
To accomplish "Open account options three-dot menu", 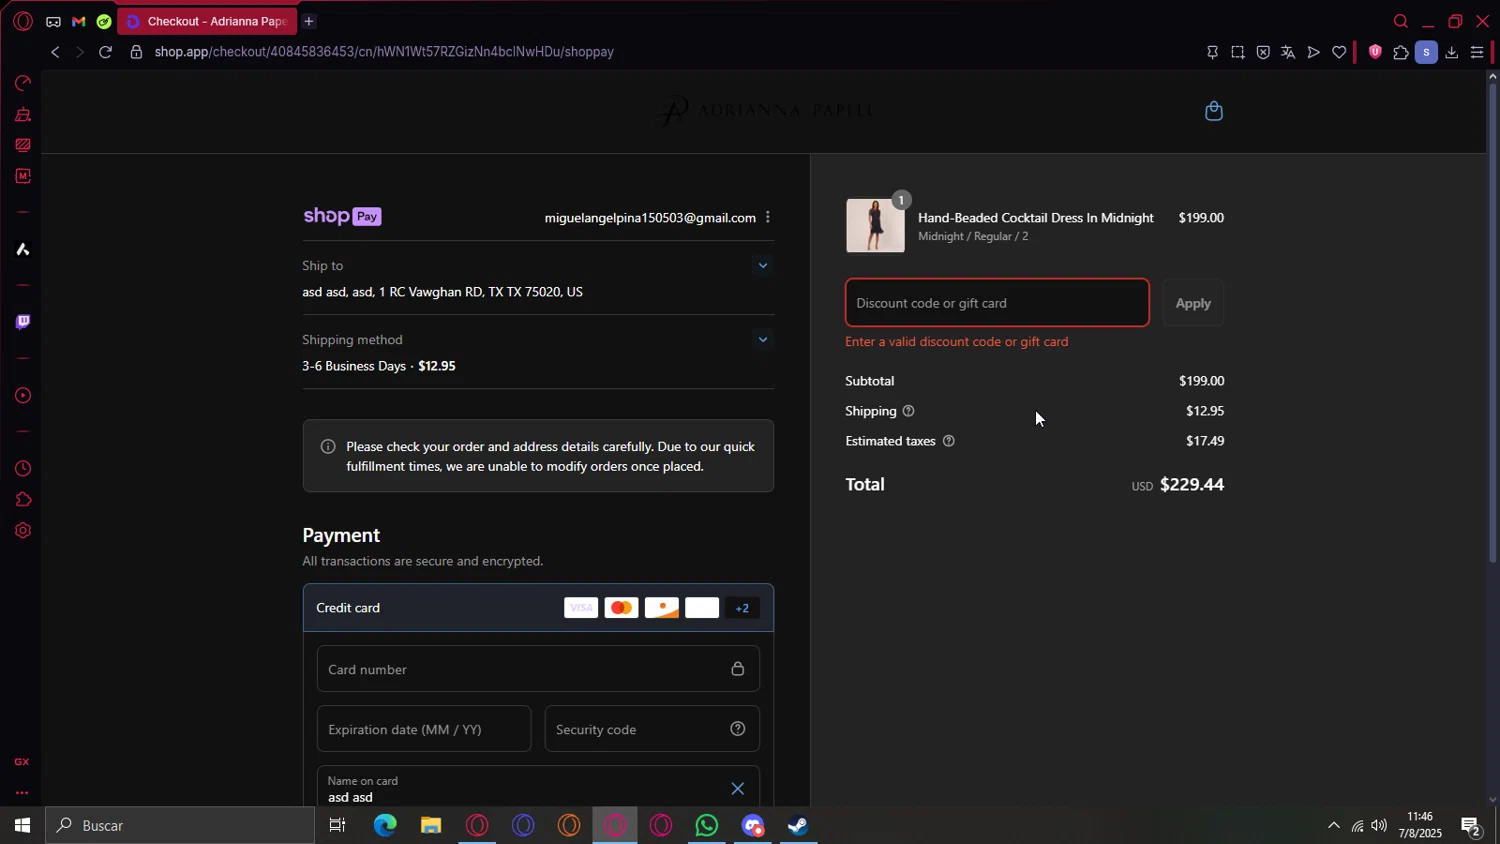I will click(x=768, y=217).
